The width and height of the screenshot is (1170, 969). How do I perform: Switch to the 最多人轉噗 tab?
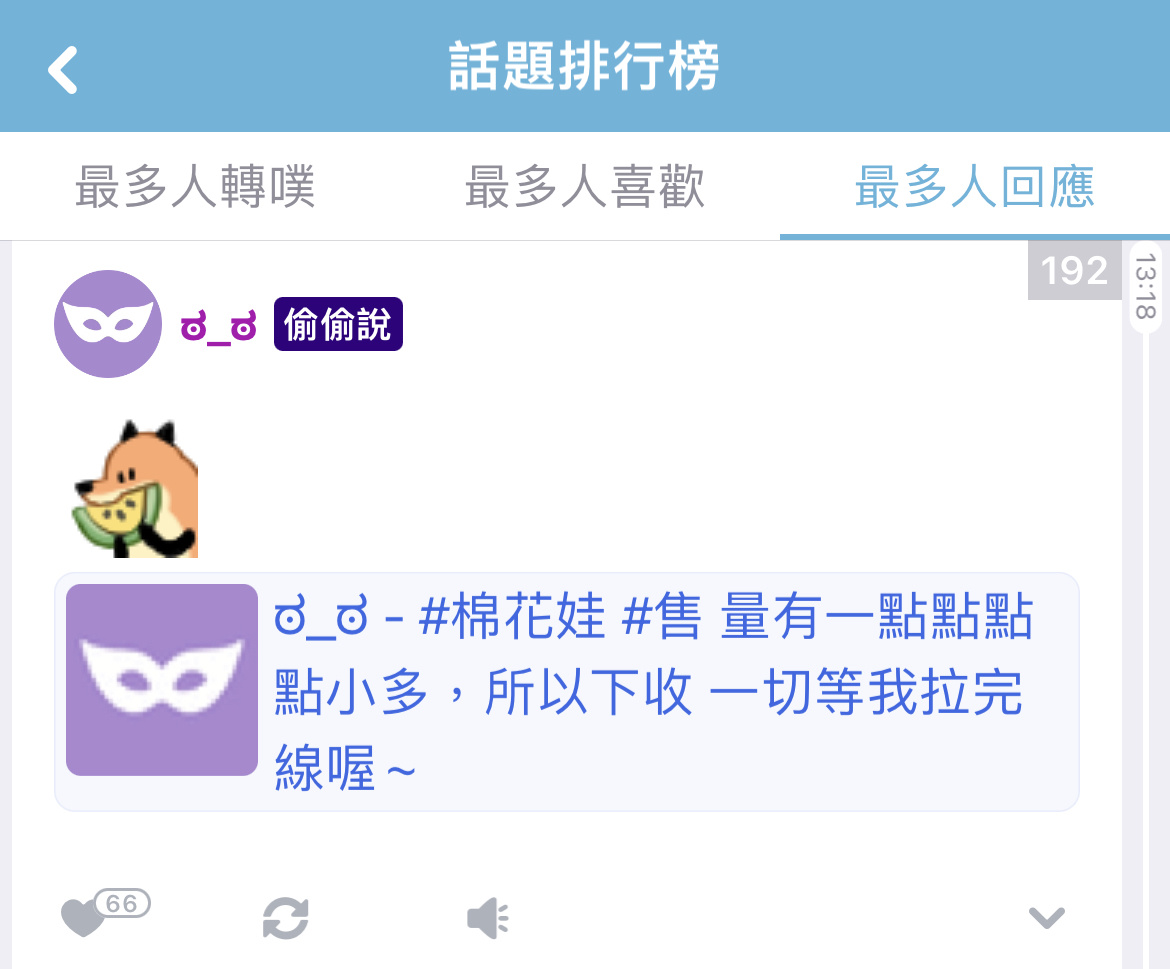(x=195, y=186)
